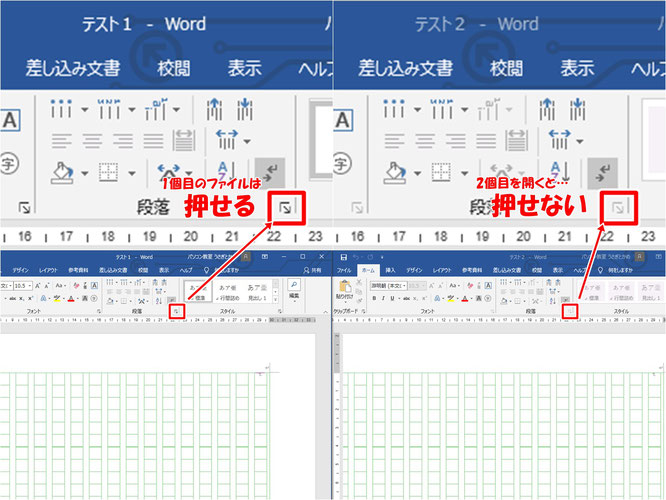Select 見出し 1 style in small テスト1 window

click(x=257, y=292)
